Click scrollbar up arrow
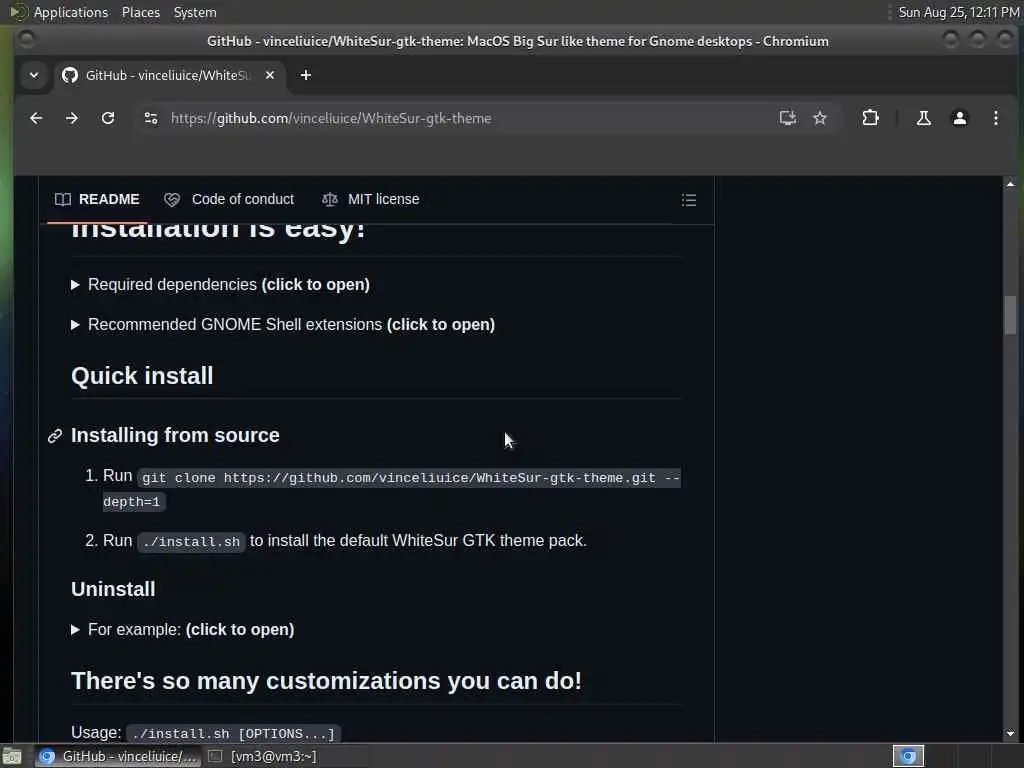 tap(1010, 185)
